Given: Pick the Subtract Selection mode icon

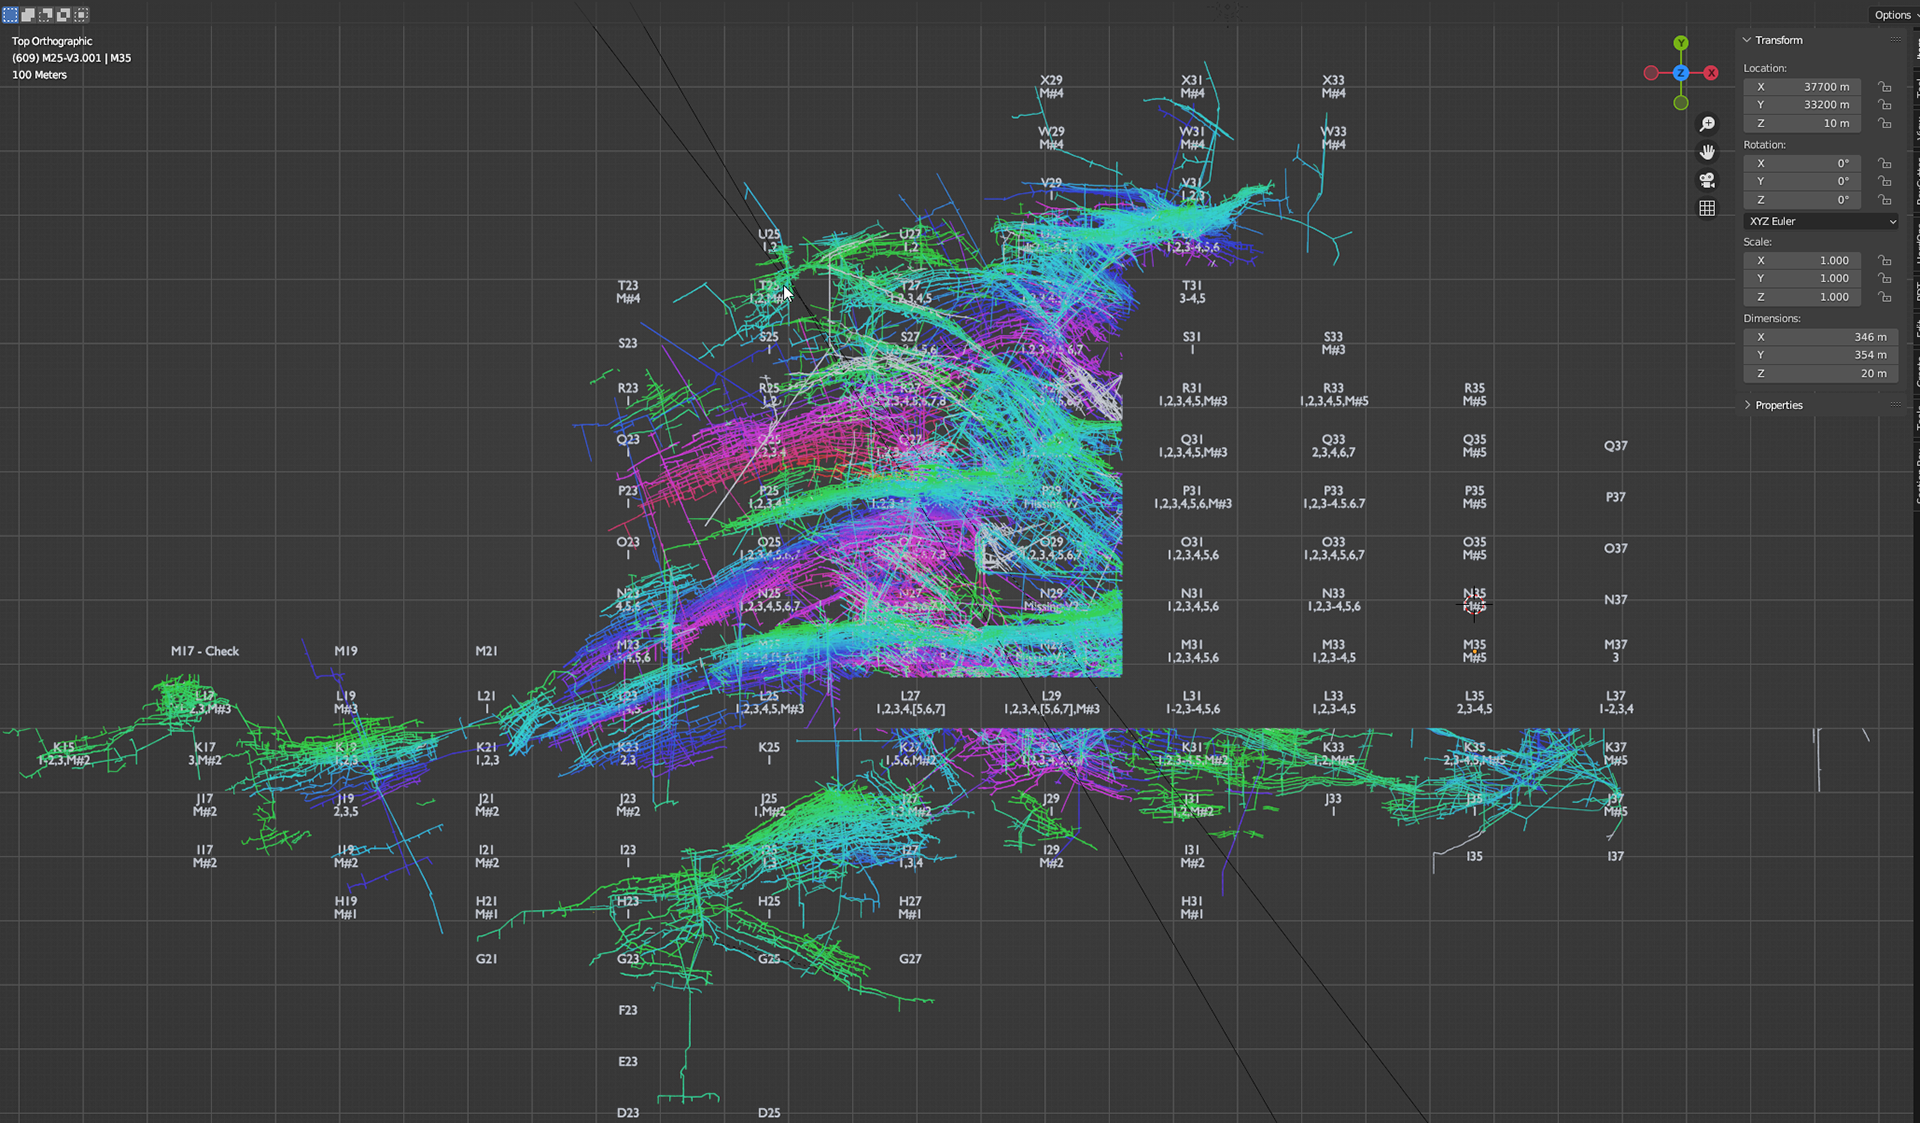Looking at the screenshot, I should click(46, 15).
